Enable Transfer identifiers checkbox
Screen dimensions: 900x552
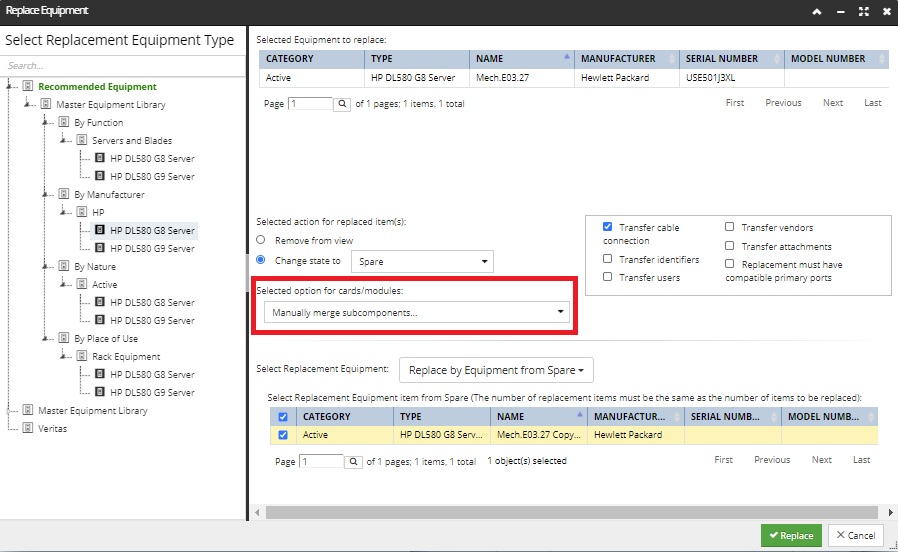click(607, 259)
